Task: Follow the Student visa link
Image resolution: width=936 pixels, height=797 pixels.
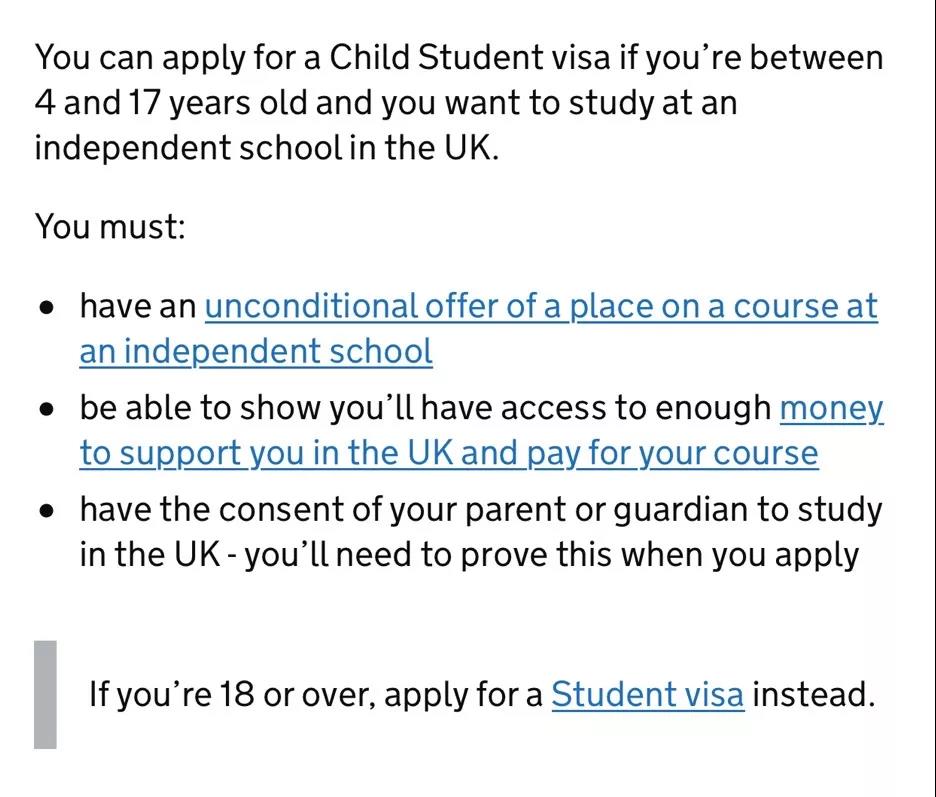Action: (x=647, y=694)
